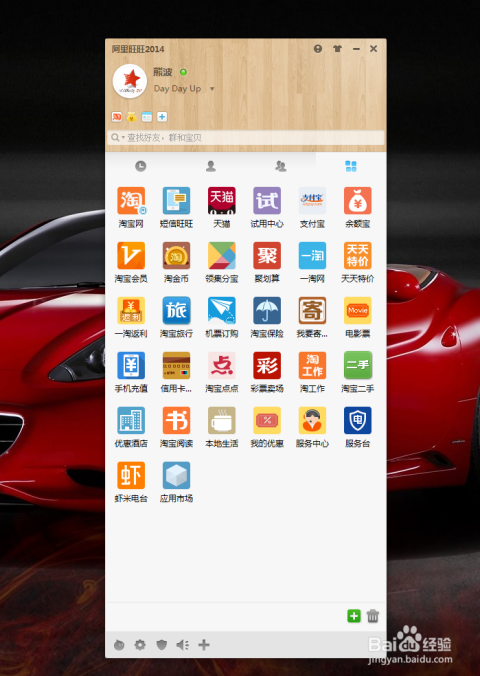Open 试用中心 icon
Image resolution: width=480 pixels, height=676 pixels.
[267, 201]
